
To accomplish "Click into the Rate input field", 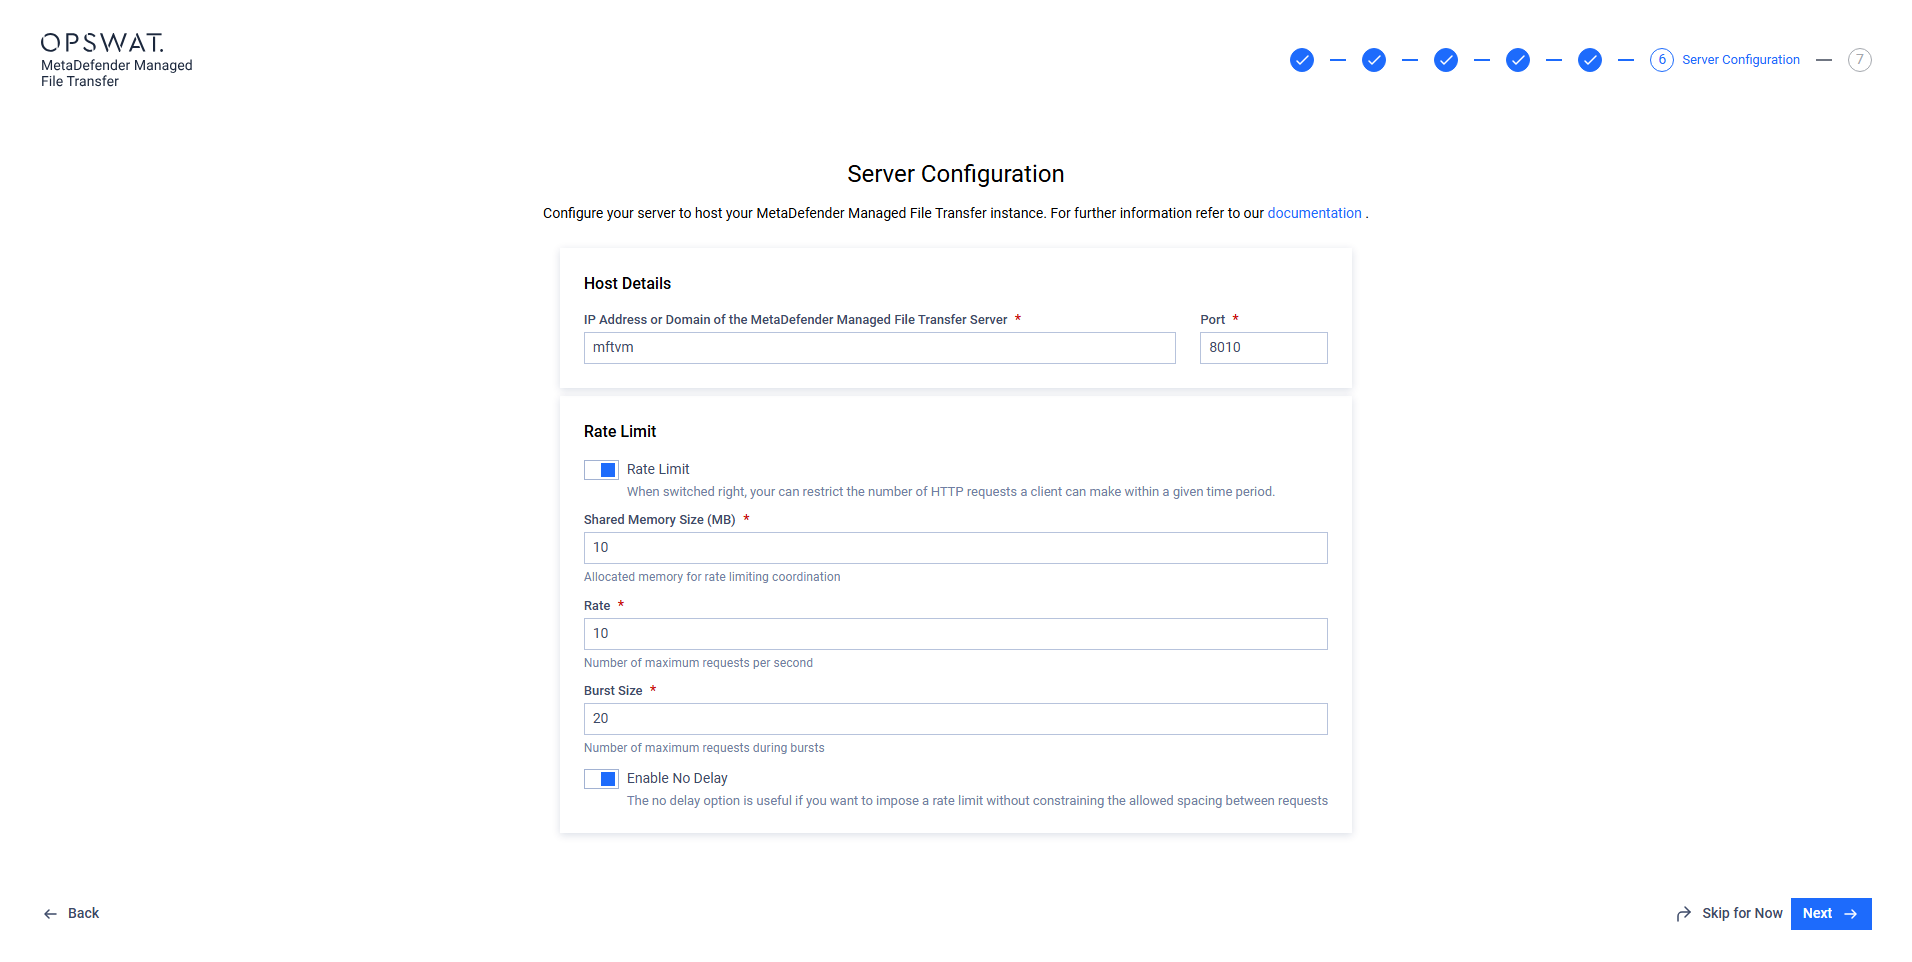I will point(956,634).
